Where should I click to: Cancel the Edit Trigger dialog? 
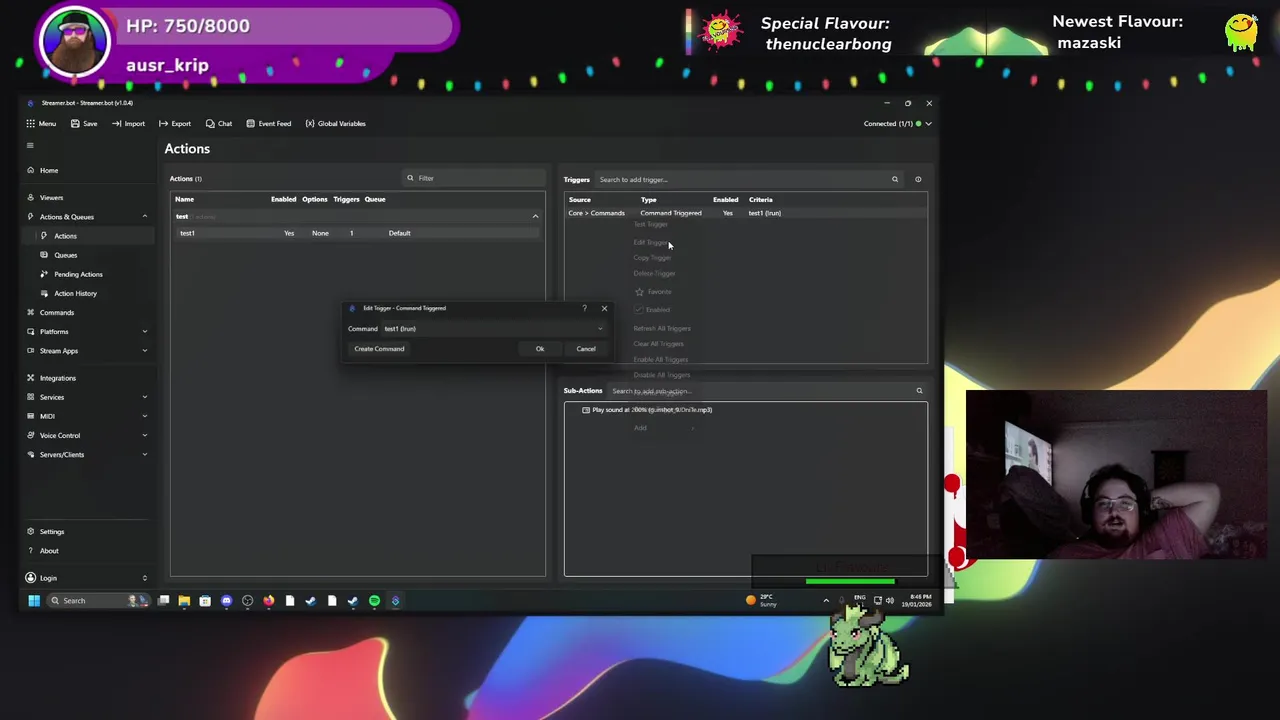(x=586, y=349)
